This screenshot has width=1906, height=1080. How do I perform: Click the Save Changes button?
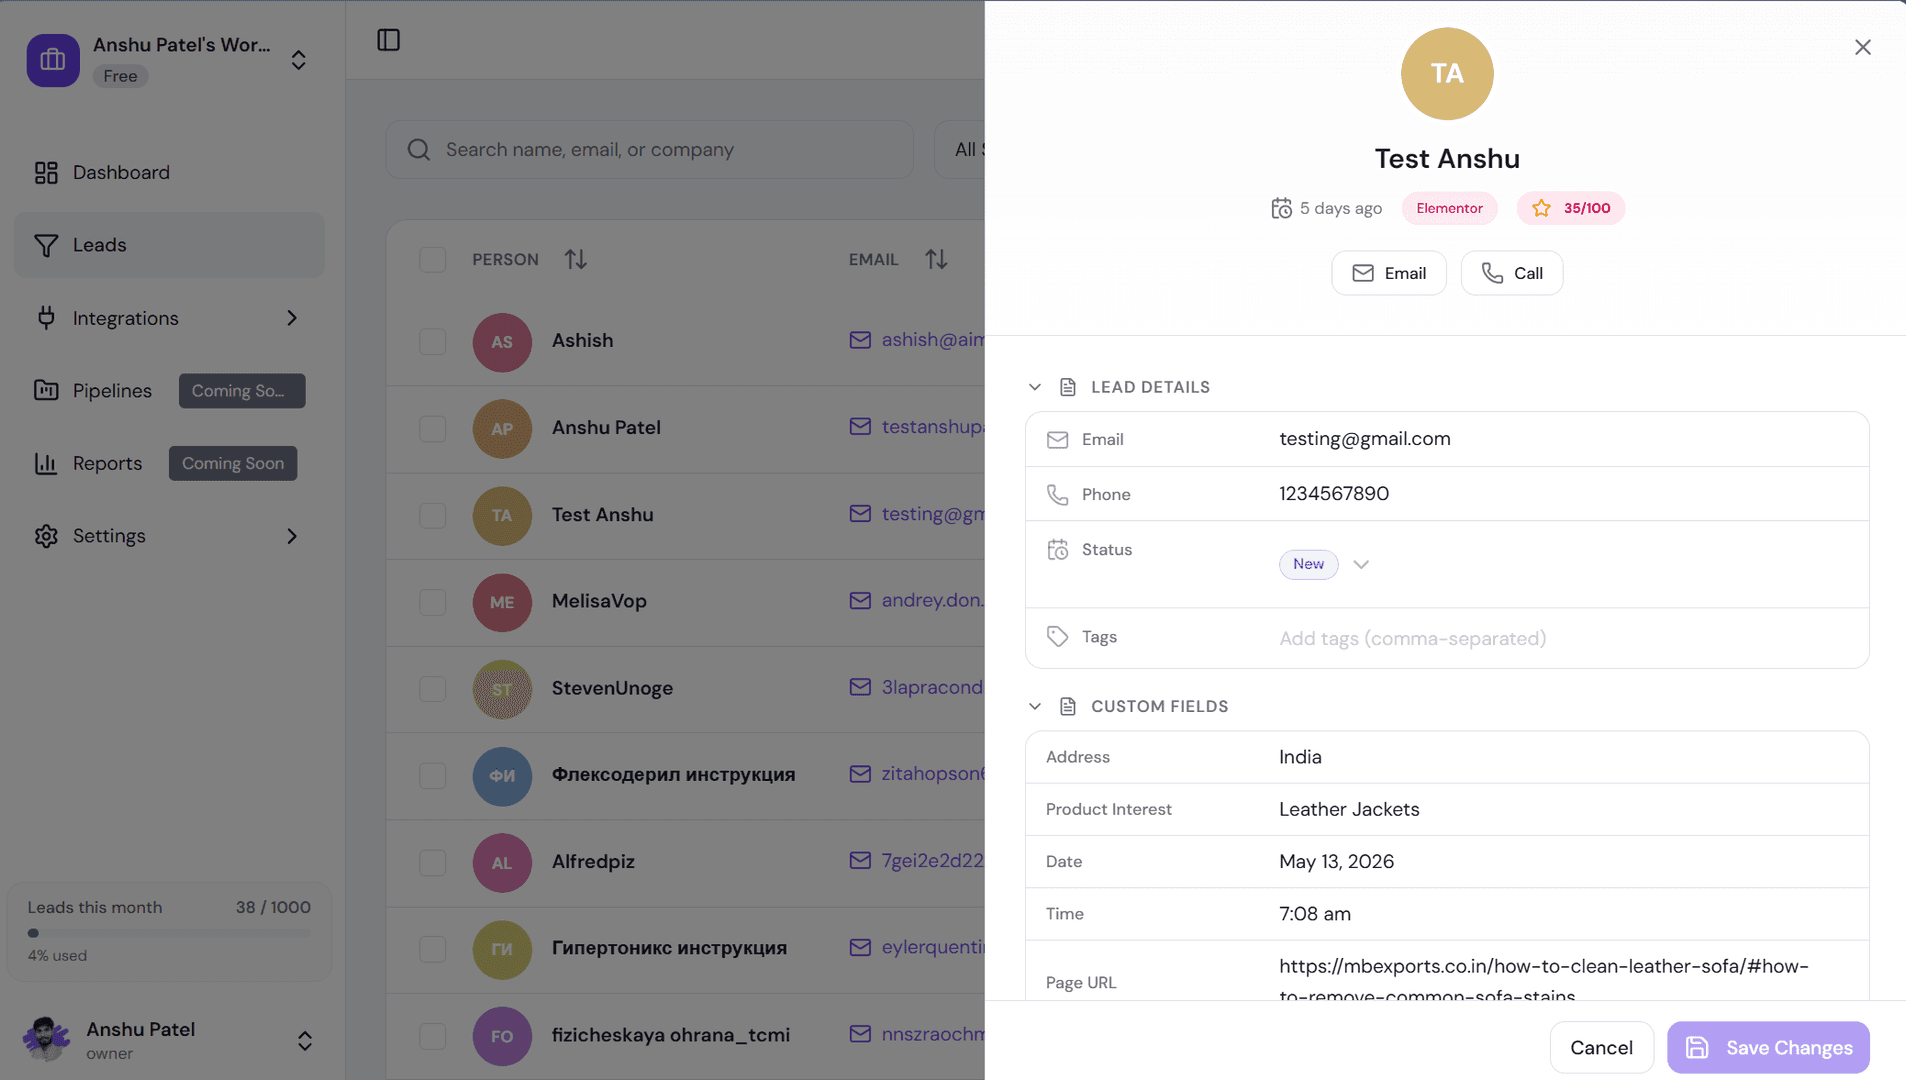click(x=1768, y=1047)
